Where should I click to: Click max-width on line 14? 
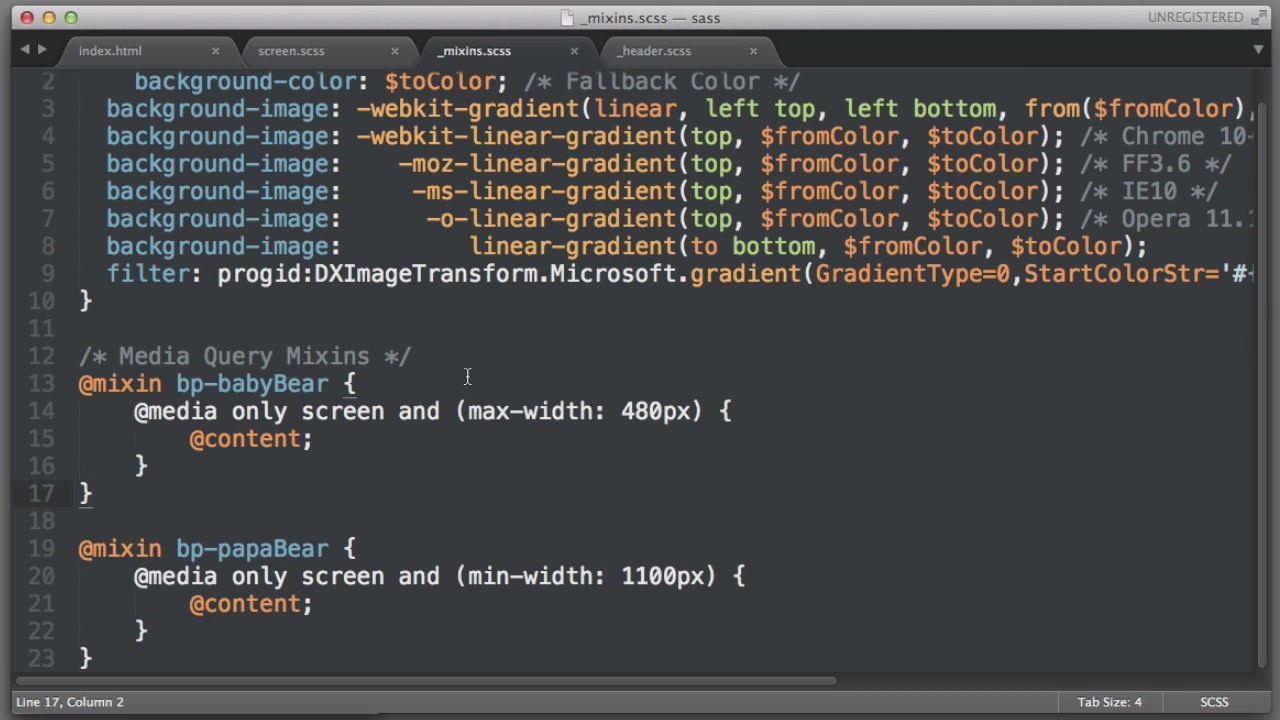point(530,412)
